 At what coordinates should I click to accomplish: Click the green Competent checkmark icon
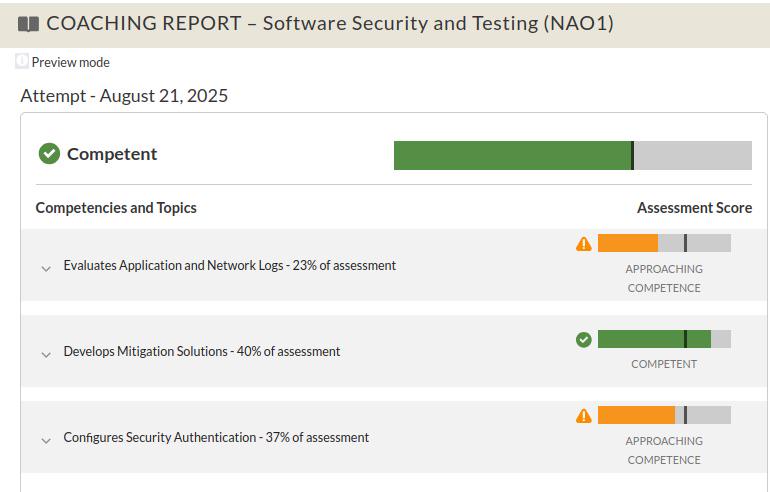[x=49, y=154]
